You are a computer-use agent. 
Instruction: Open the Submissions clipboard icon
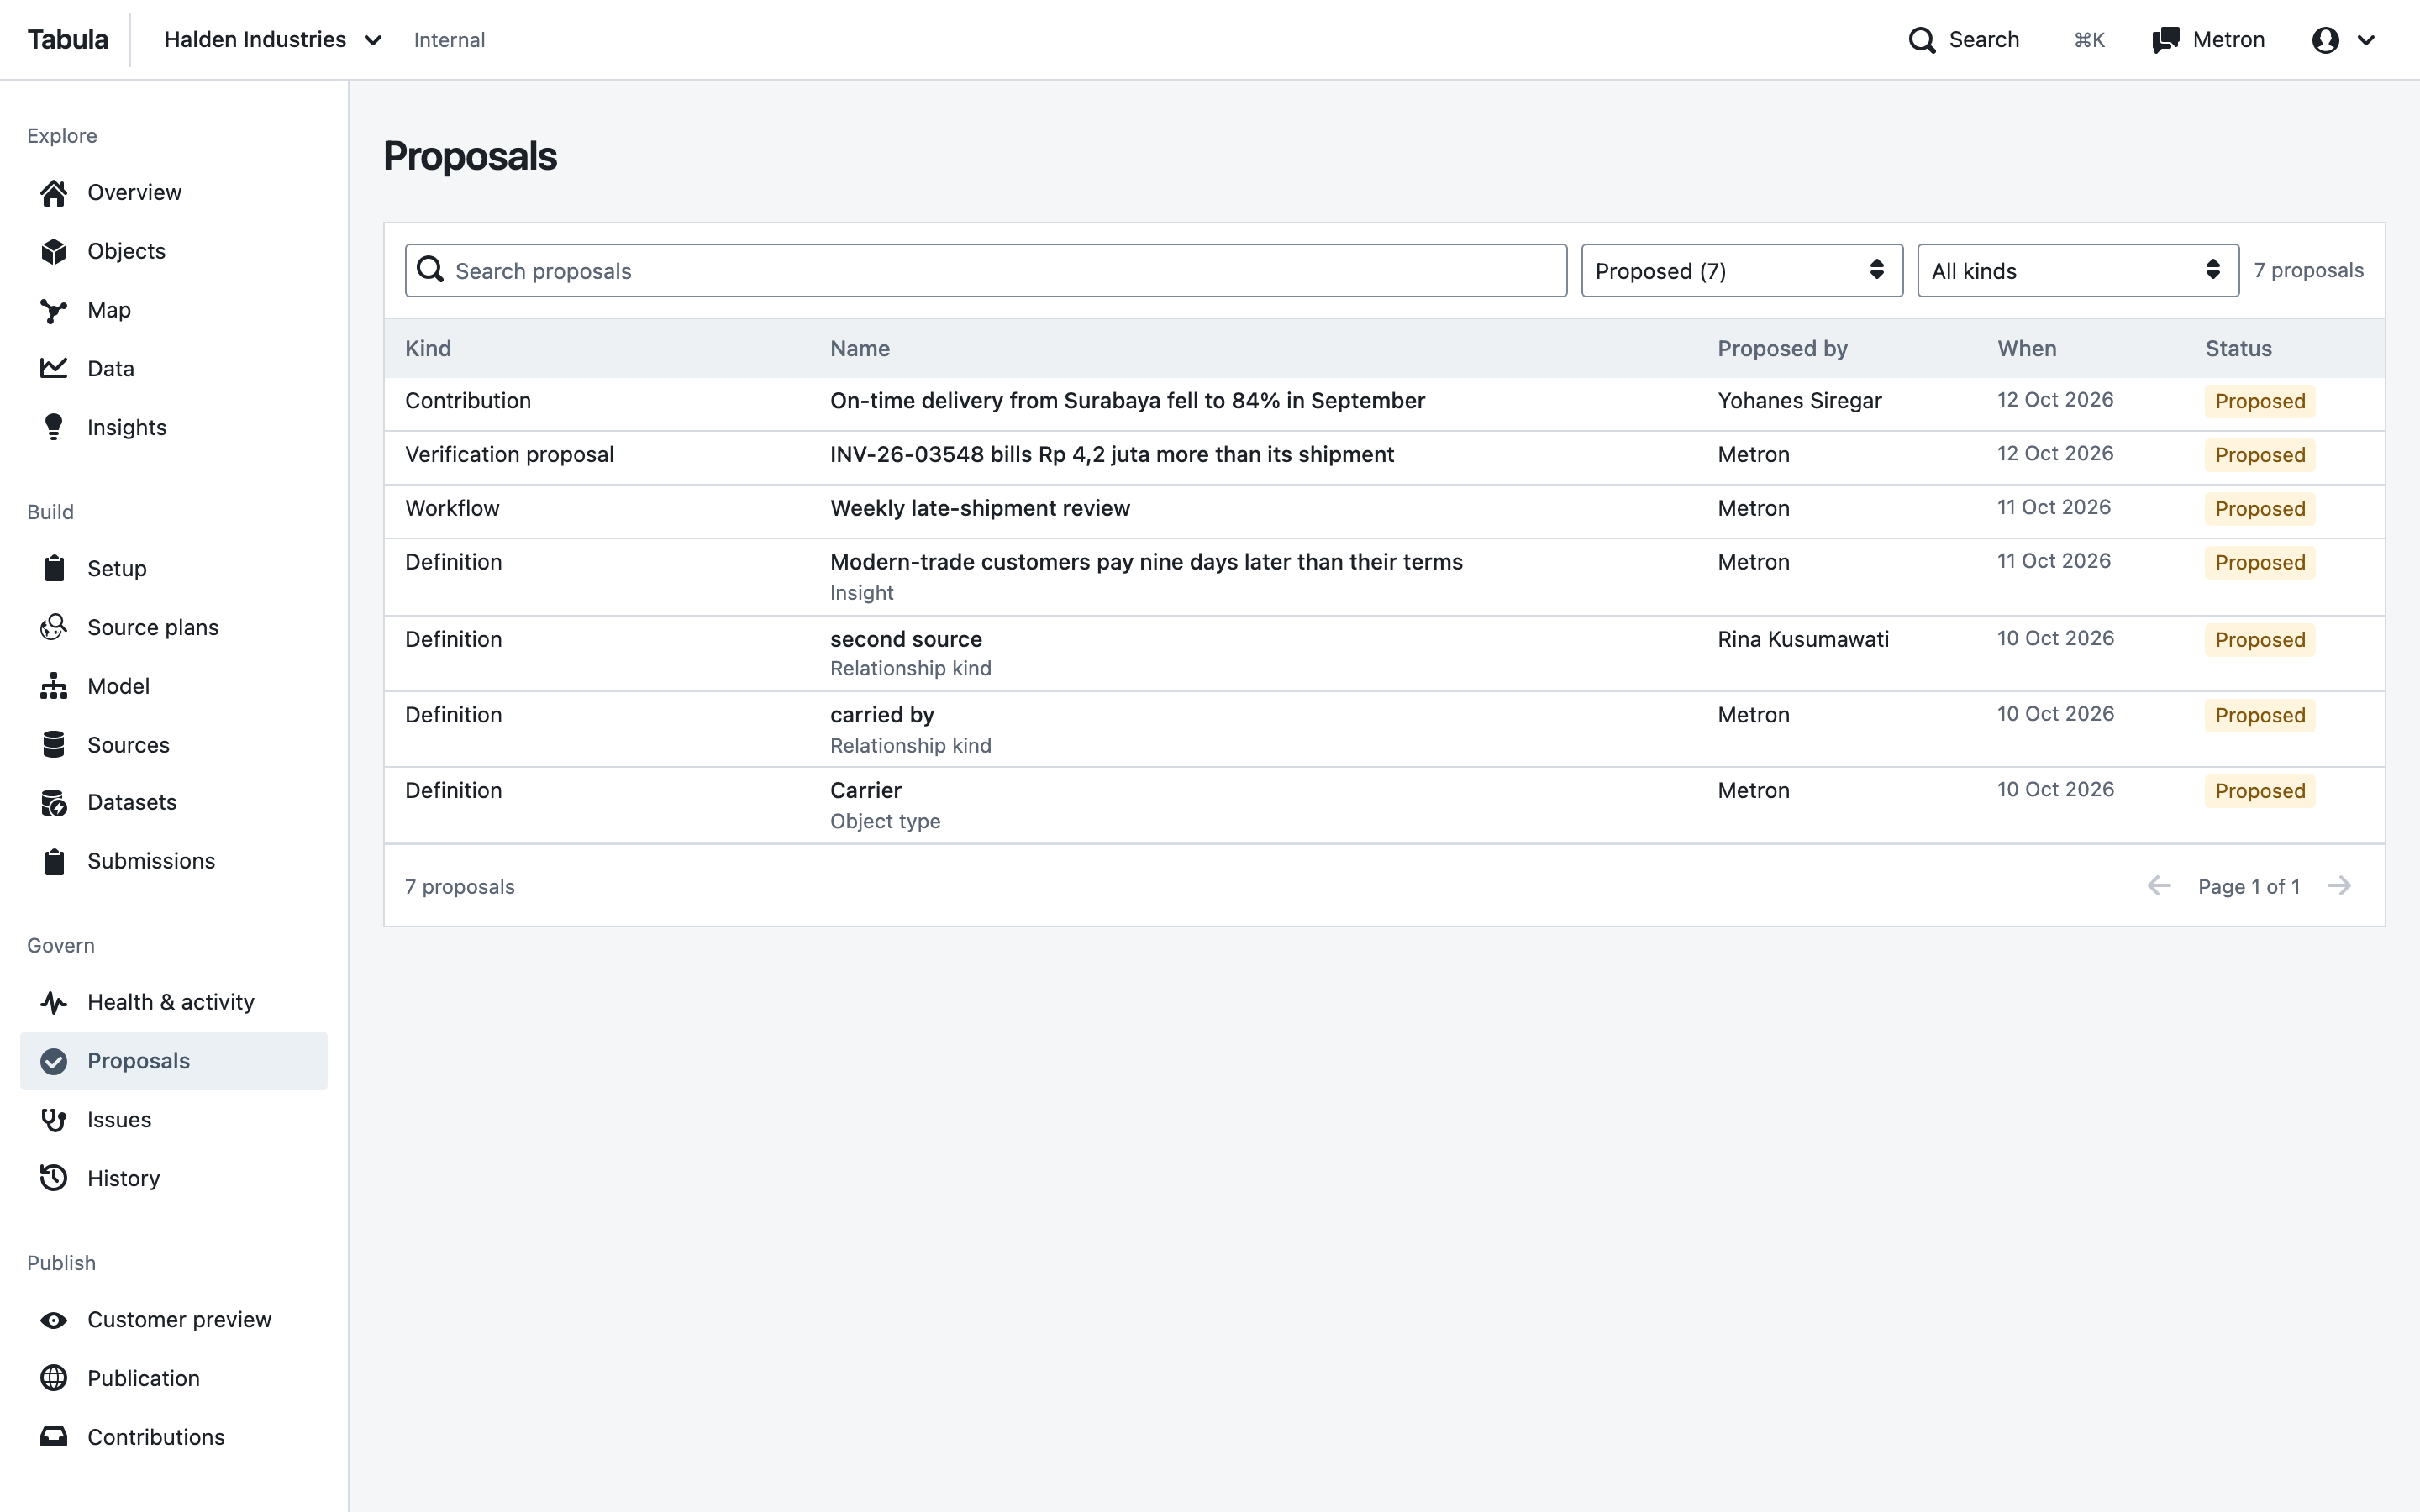pyautogui.click(x=54, y=862)
